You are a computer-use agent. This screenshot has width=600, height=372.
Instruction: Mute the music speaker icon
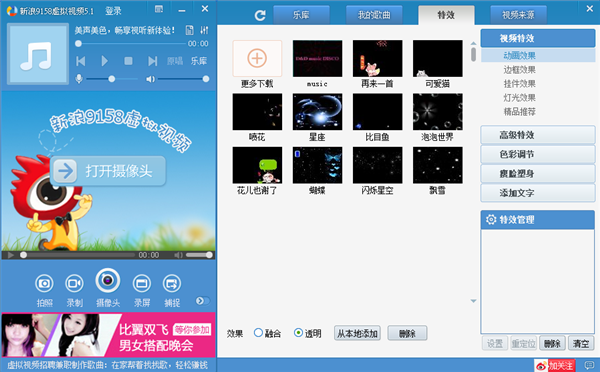pyautogui.click(x=150, y=79)
